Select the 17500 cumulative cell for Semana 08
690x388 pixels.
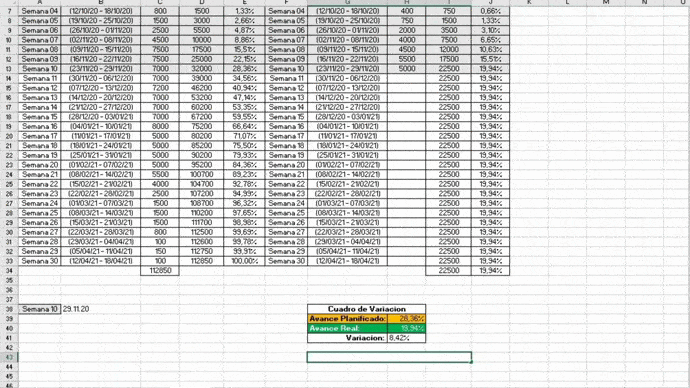click(202, 49)
